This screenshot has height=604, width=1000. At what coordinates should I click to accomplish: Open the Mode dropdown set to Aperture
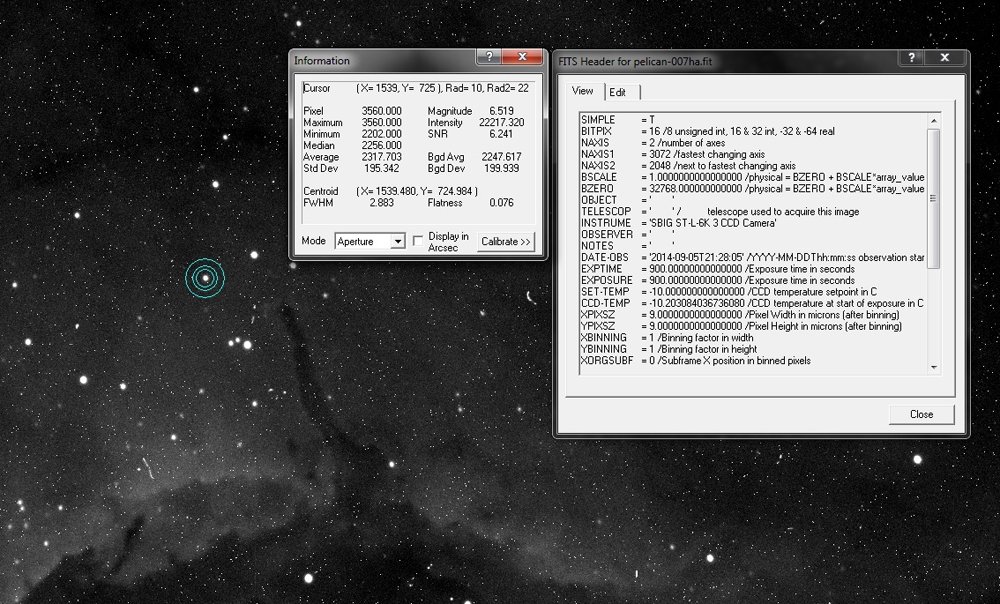370,241
